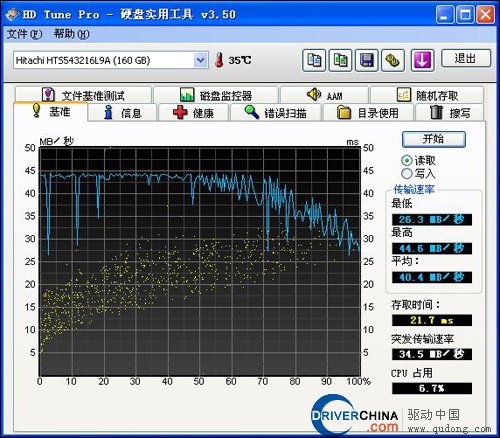500x438 pixels.
Task: Open the drive selection dropdown arrow
Action: click(x=200, y=60)
